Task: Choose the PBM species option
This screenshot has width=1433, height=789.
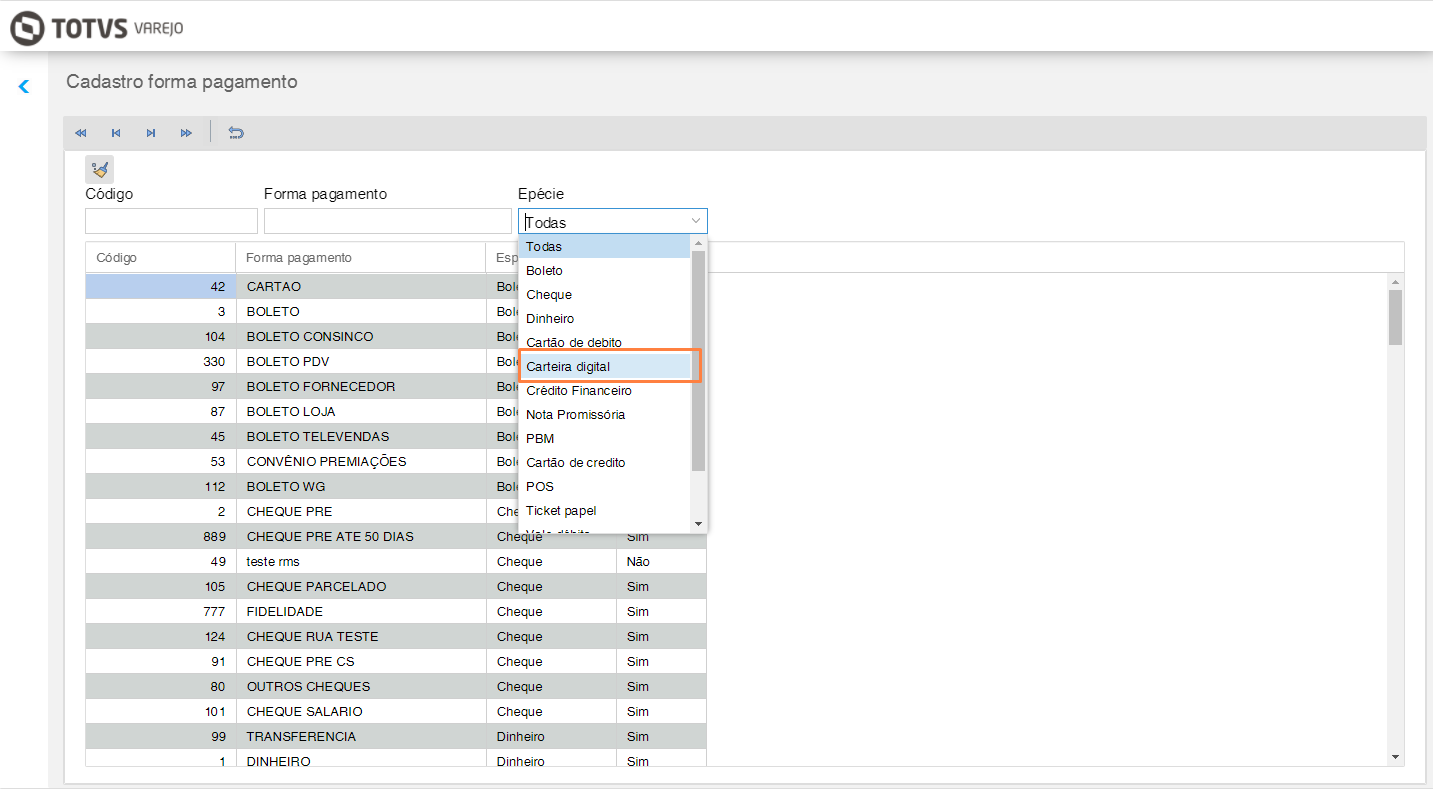Action: (540, 439)
